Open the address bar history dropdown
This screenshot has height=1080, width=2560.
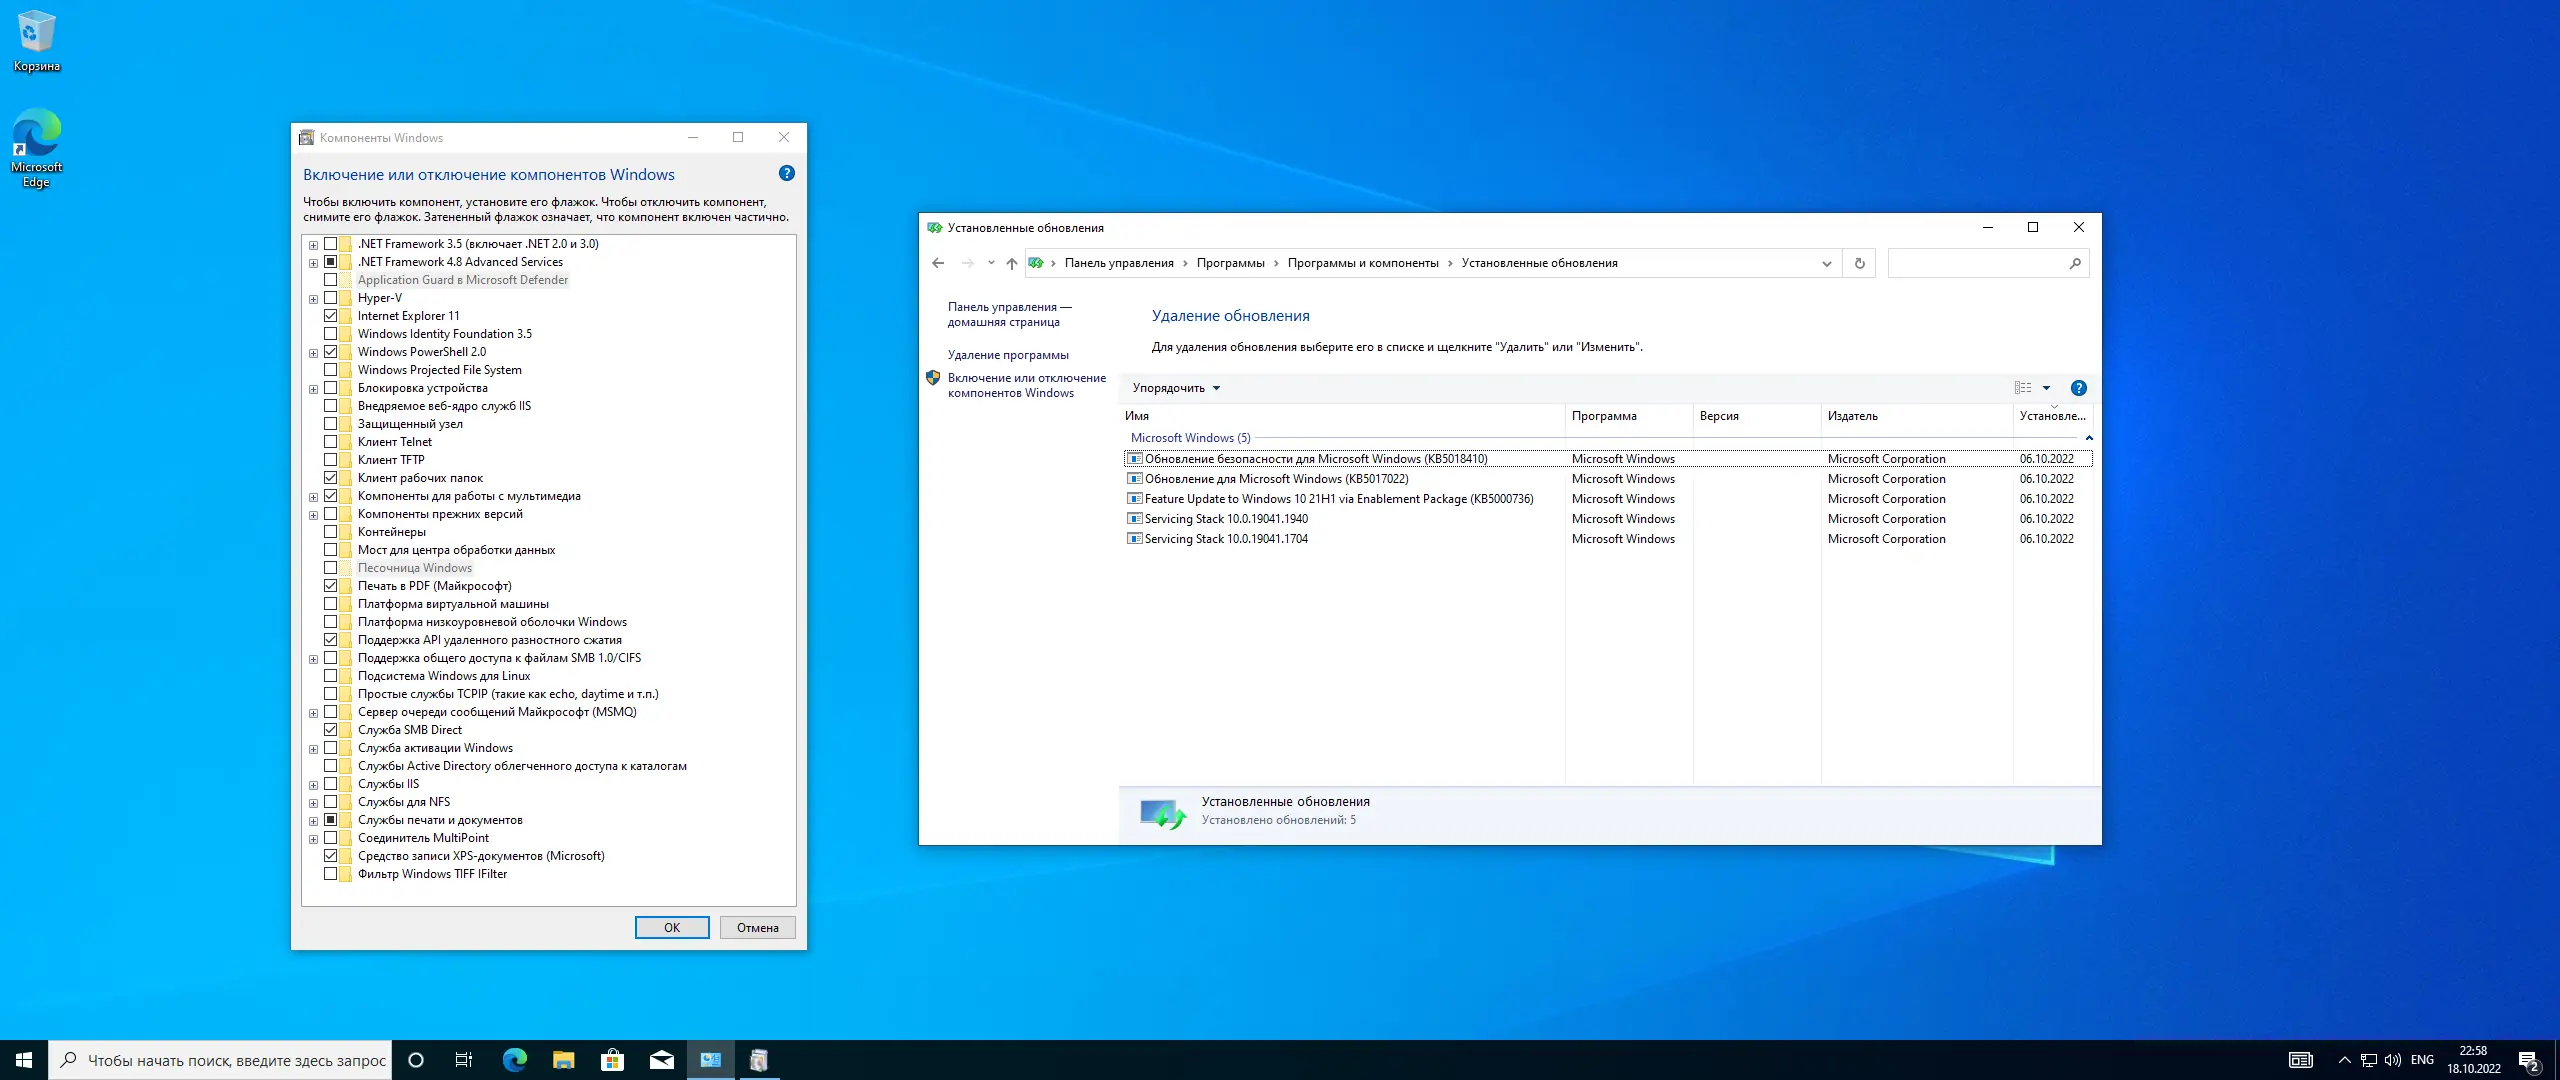tap(1826, 263)
